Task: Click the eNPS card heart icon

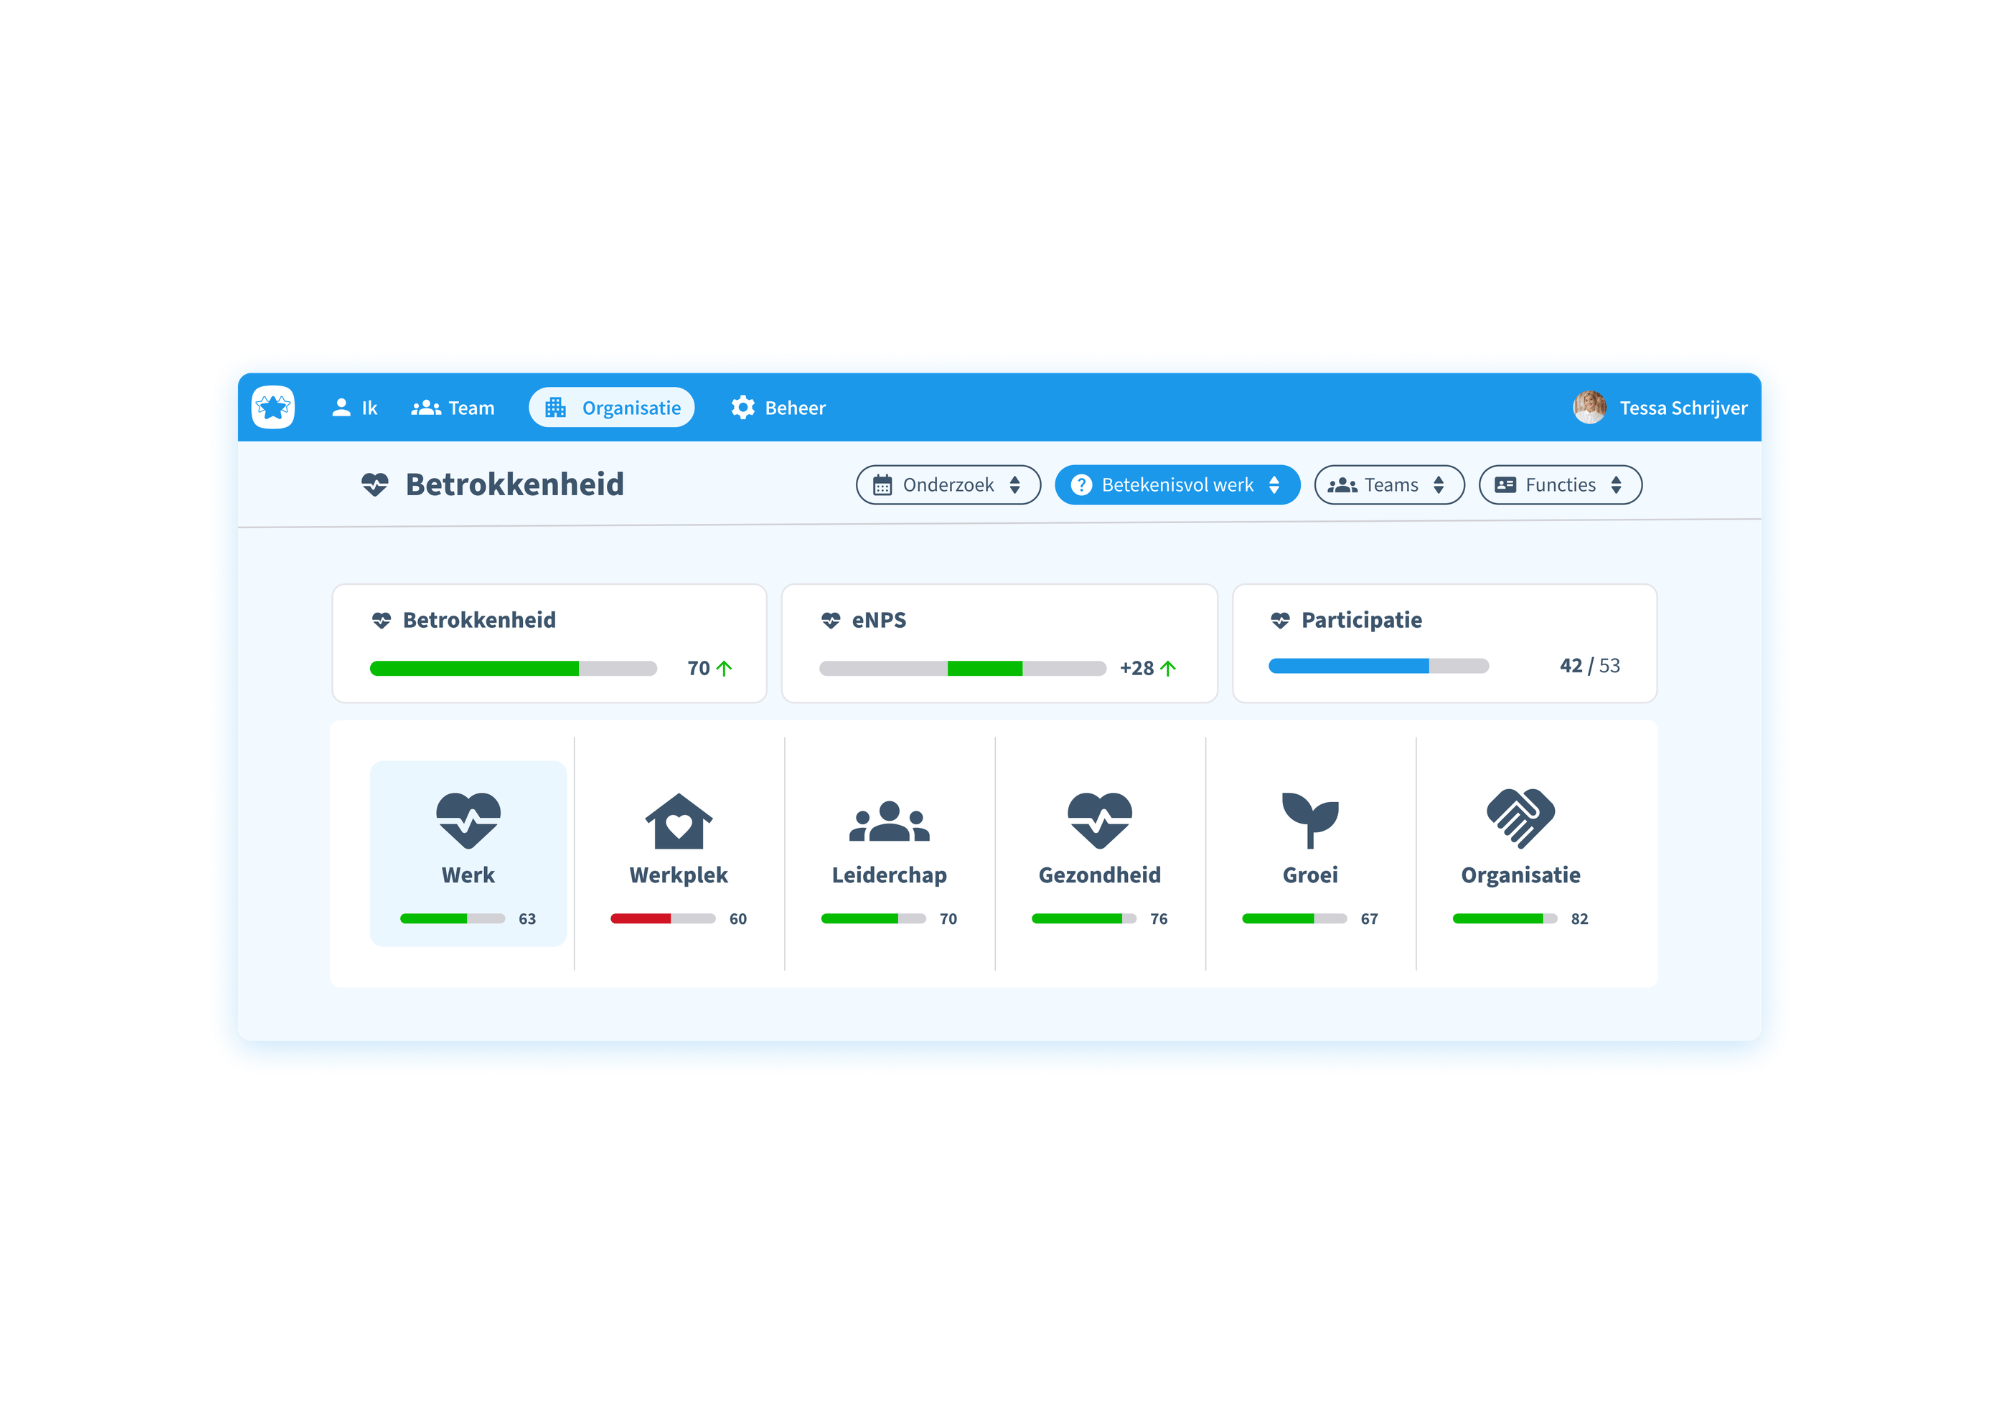Action: [831, 621]
